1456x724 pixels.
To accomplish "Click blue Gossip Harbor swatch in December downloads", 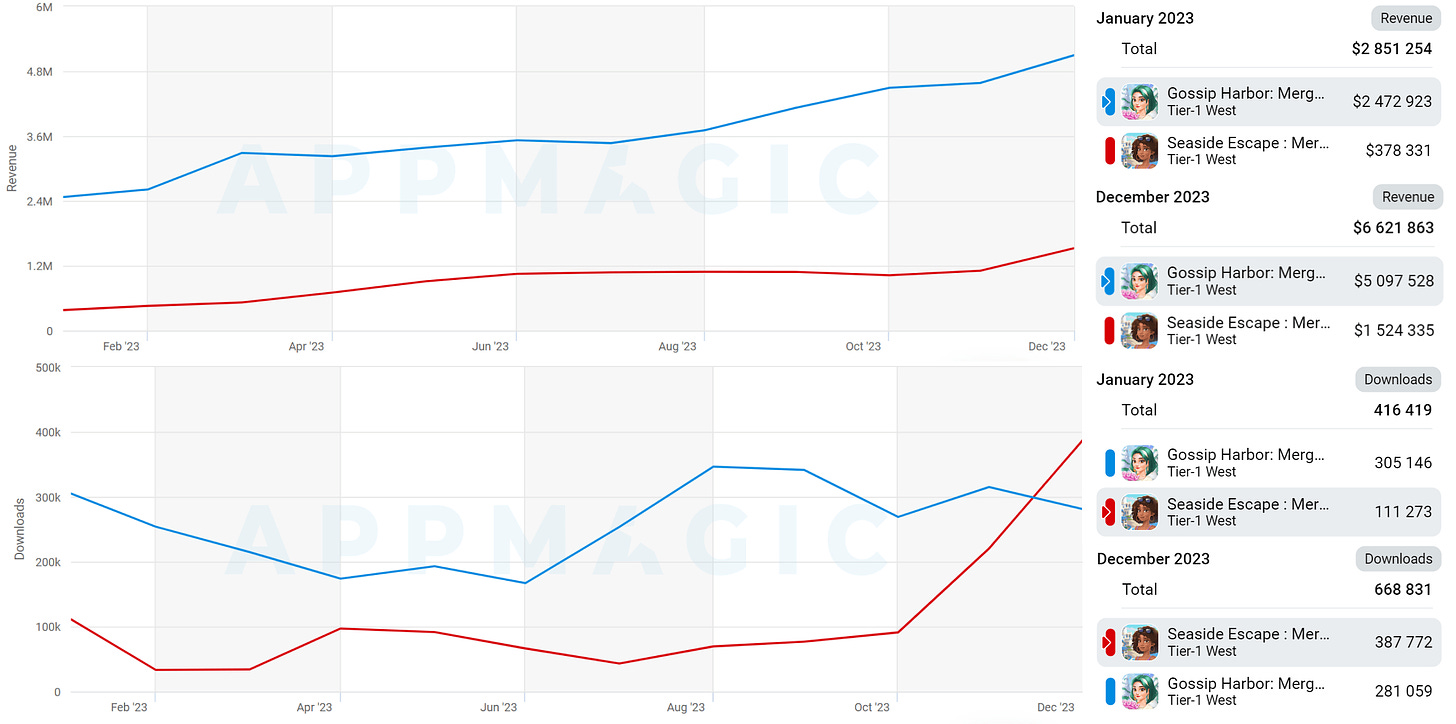I will (1109, 692).
